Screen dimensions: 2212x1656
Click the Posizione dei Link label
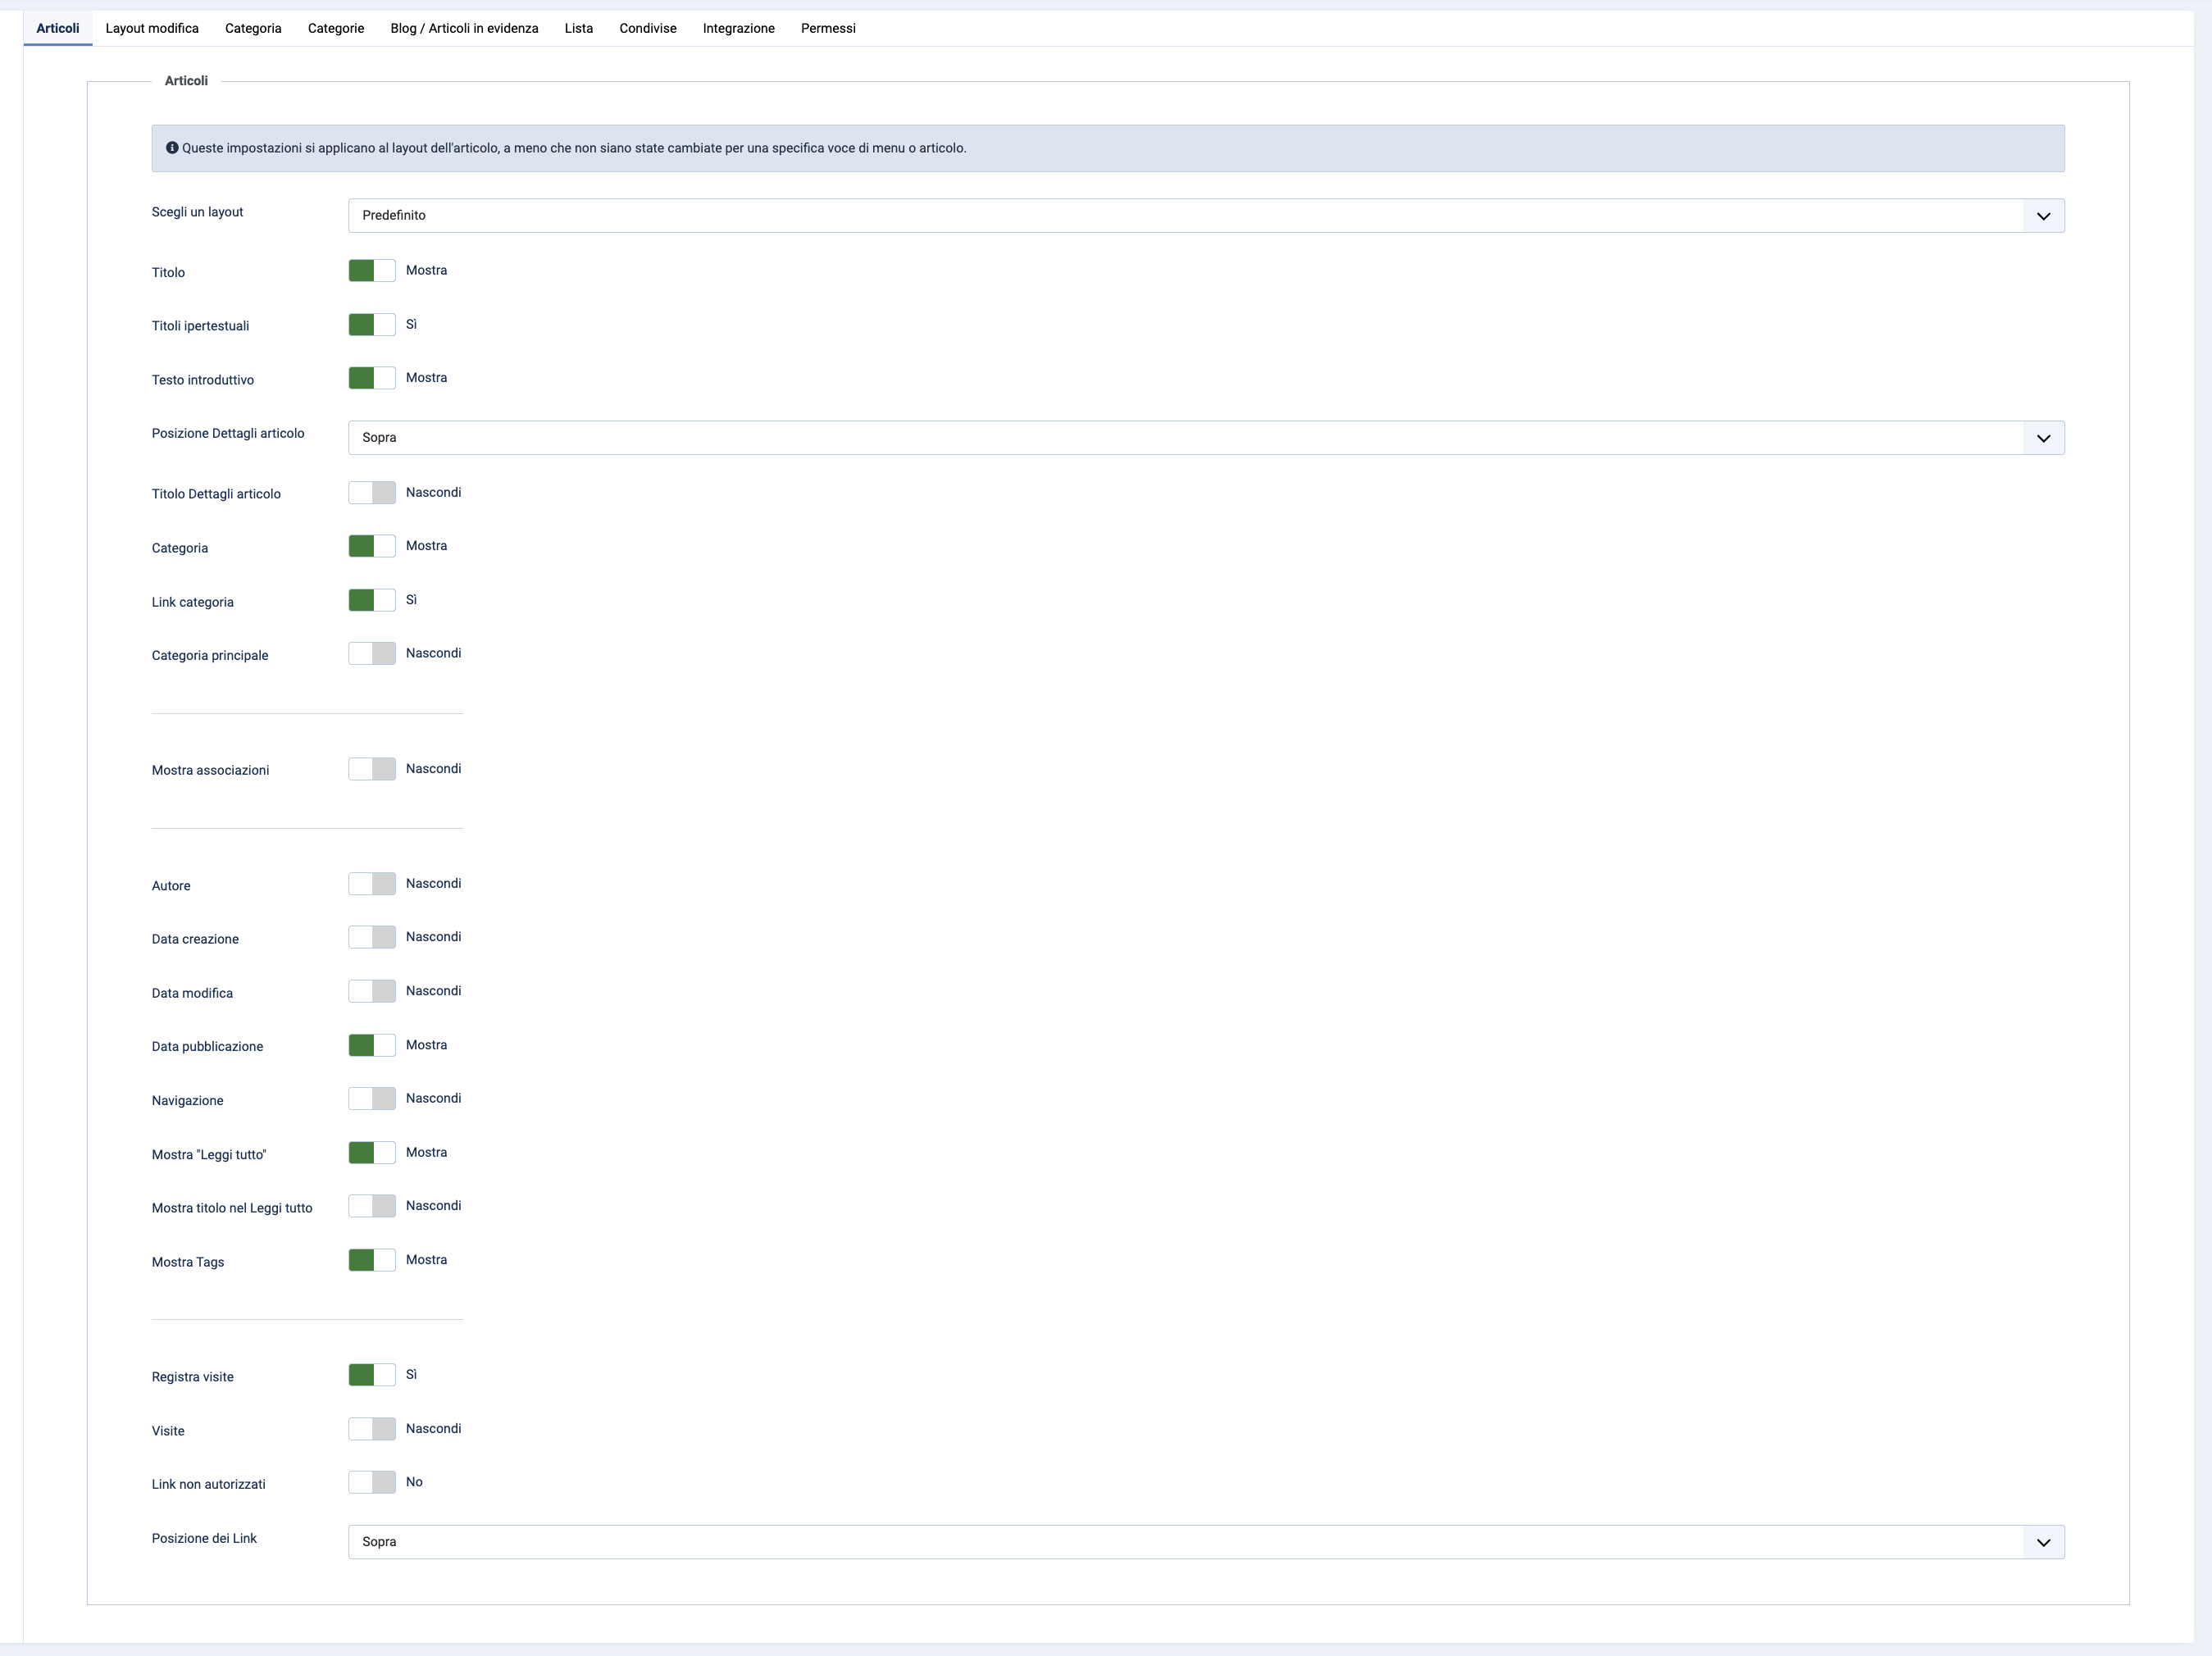coord(204,1539)
